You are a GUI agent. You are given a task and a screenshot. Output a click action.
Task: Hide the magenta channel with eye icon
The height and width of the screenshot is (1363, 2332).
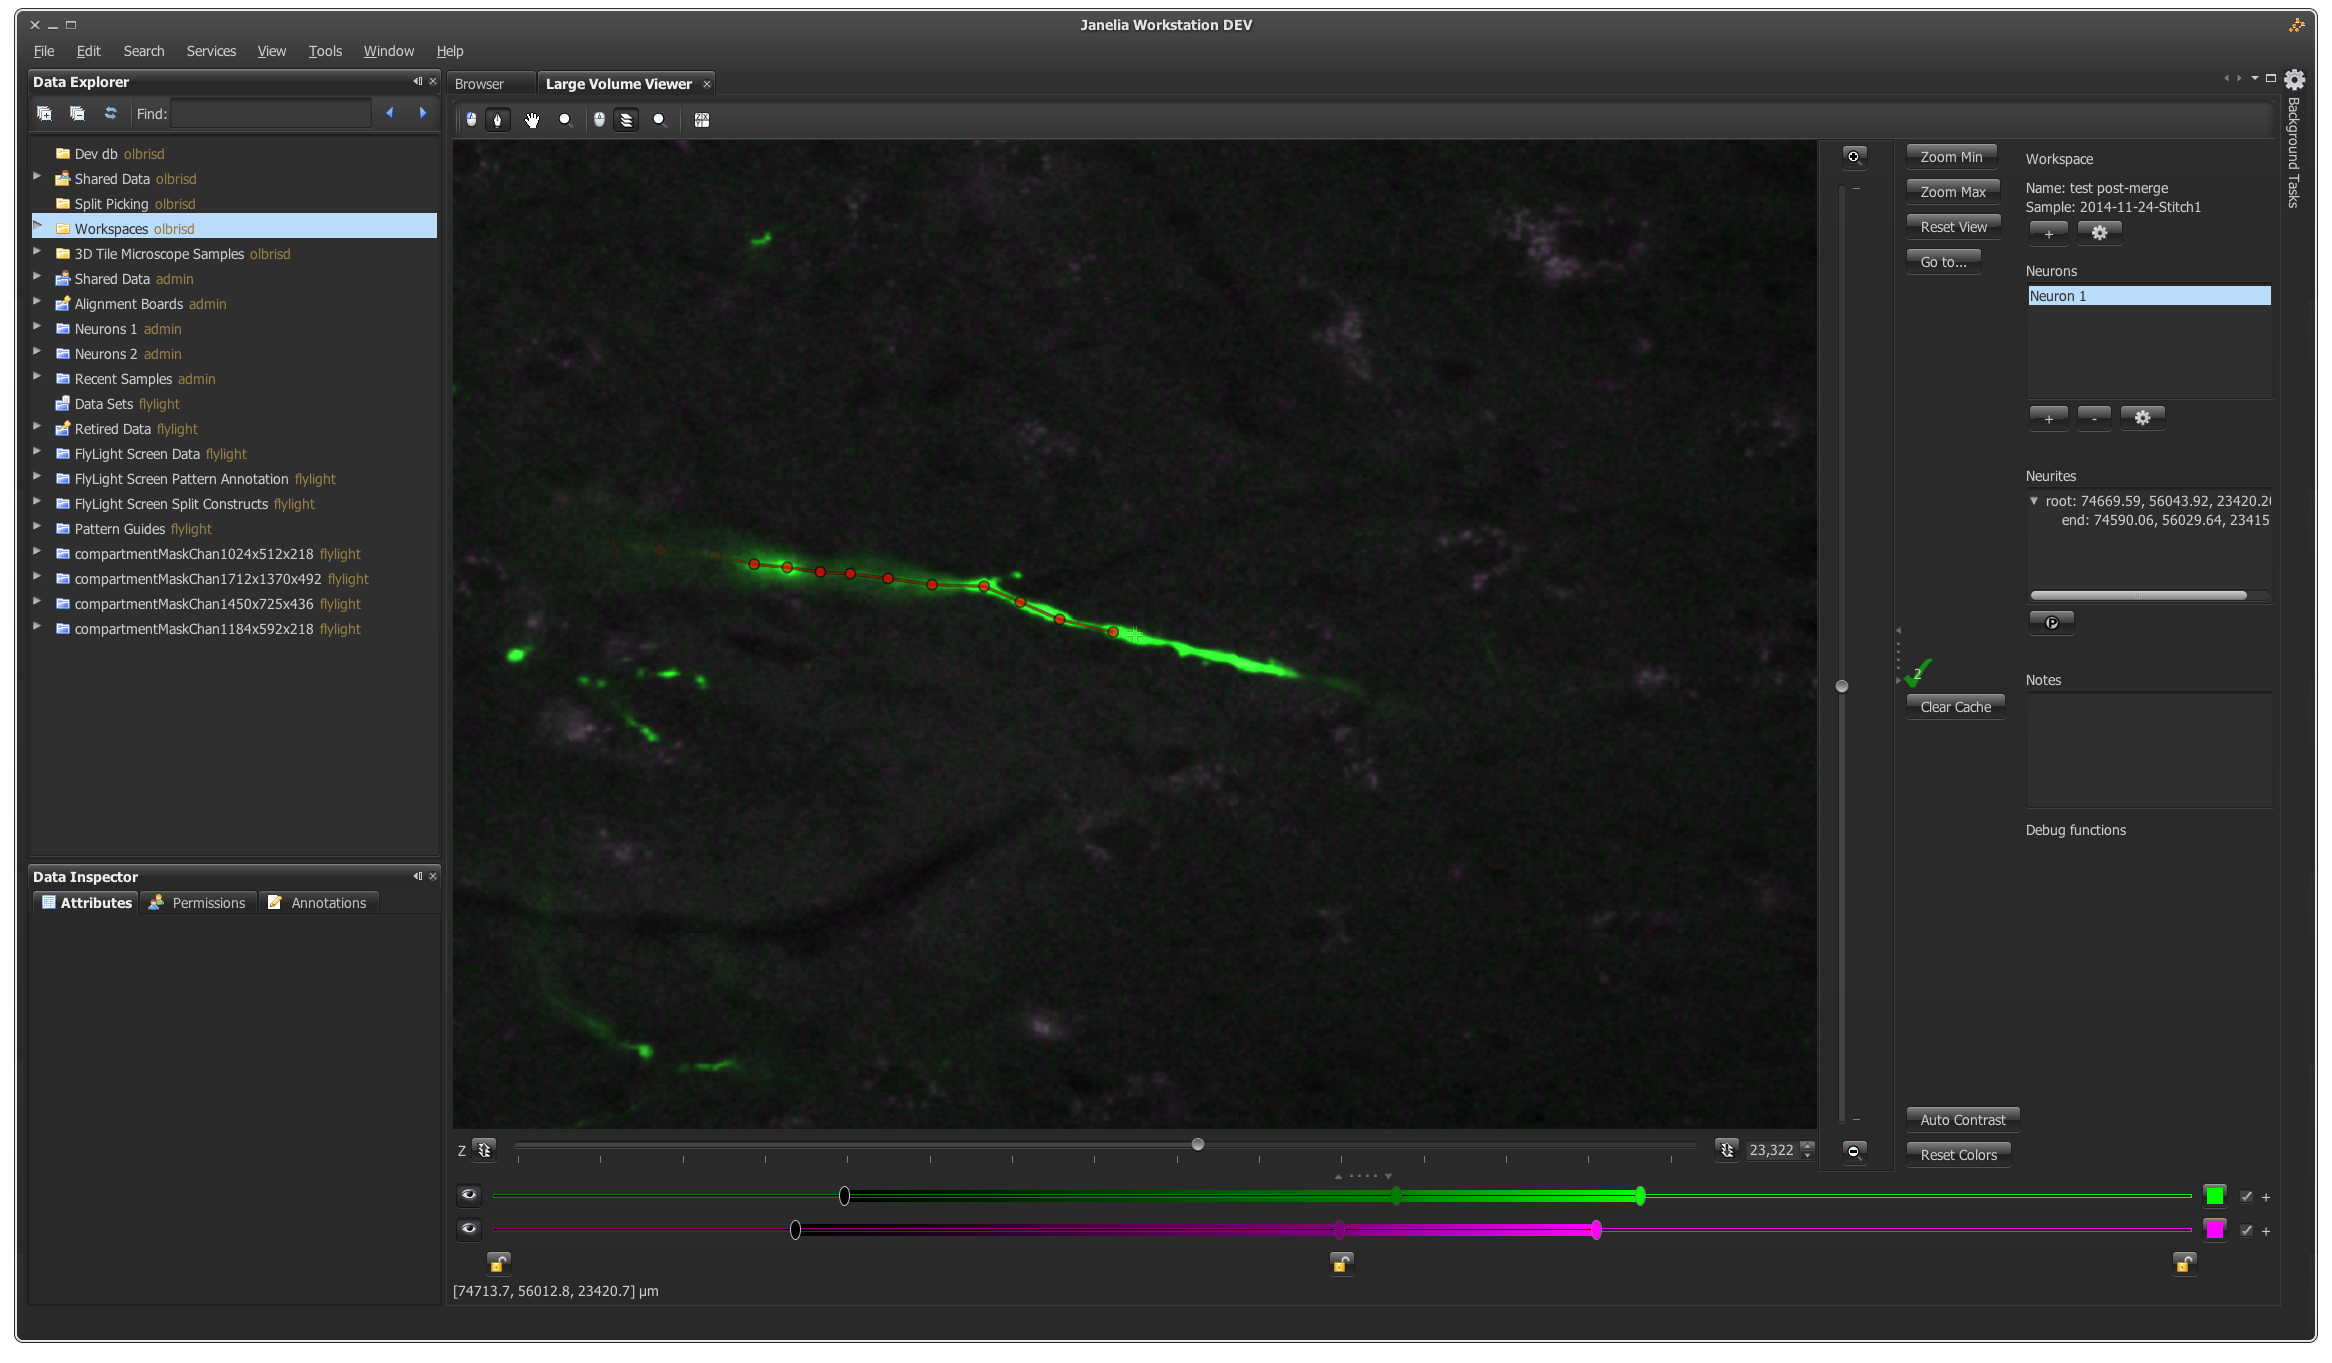[x=469, y=1229]
